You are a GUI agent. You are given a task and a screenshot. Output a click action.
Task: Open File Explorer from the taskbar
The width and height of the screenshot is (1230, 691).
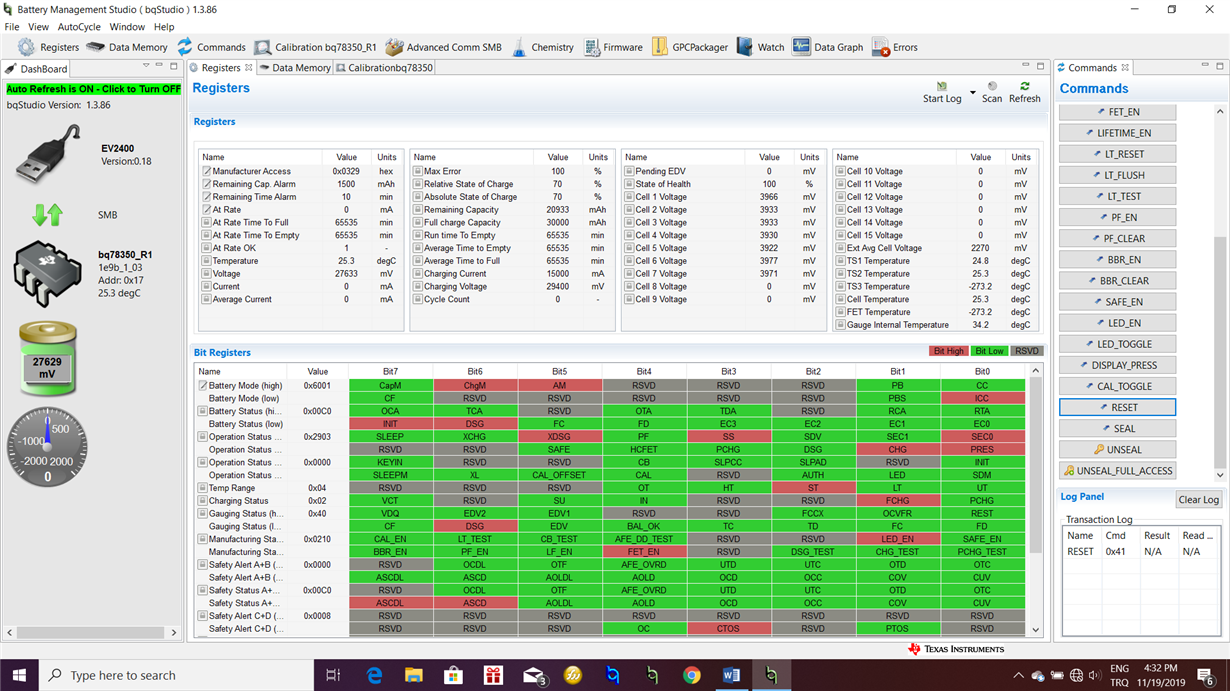tap(414, 676)
